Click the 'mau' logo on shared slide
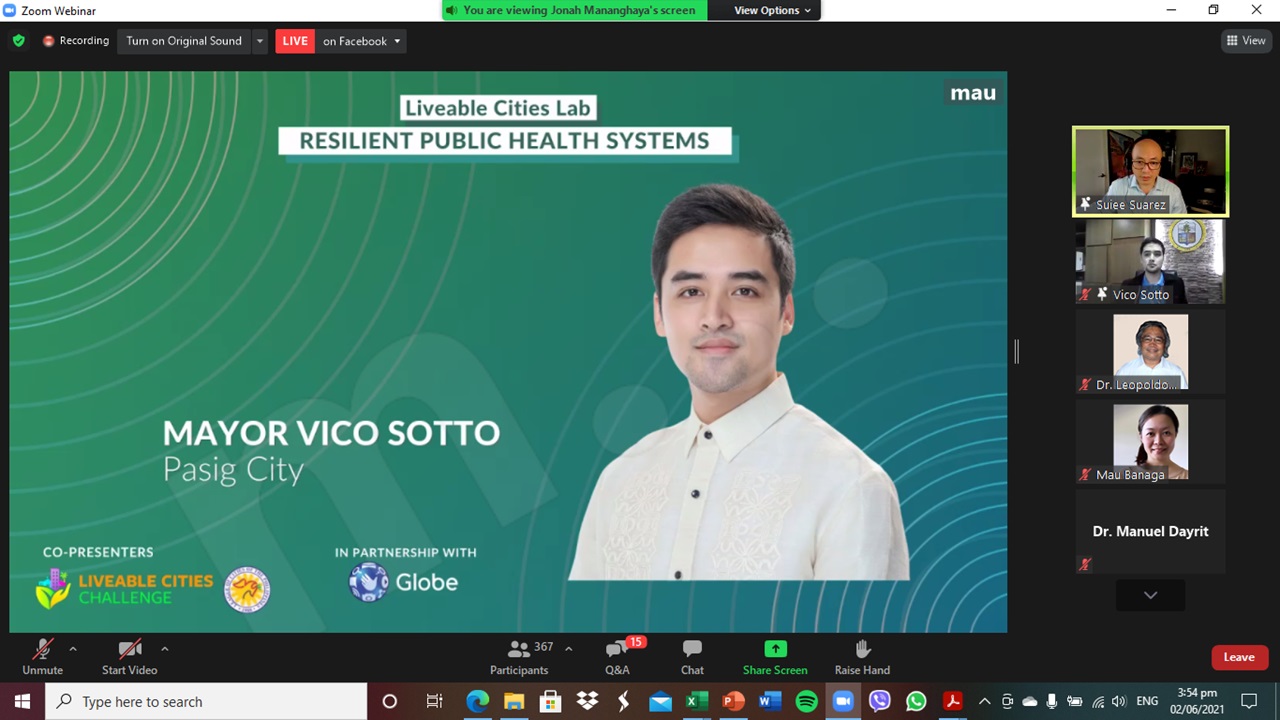The image size is (1280, 720). coord(973,93)
